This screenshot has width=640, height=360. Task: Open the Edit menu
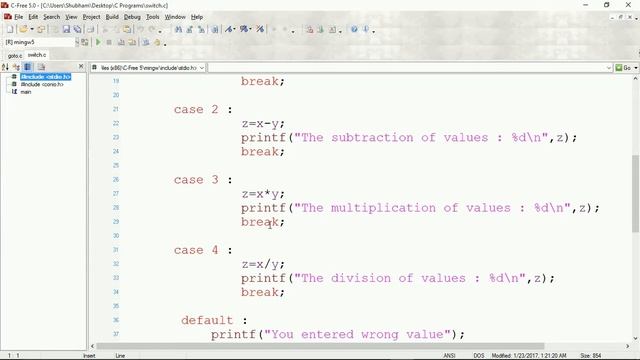point(33,17)
